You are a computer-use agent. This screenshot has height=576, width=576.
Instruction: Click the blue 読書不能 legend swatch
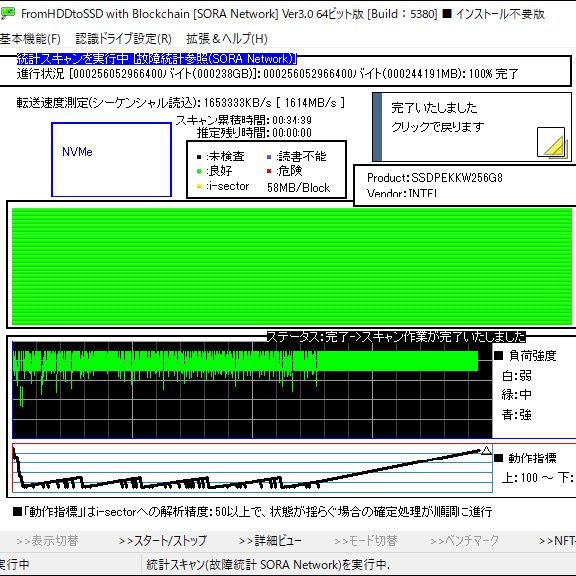(x=269, y=157)
